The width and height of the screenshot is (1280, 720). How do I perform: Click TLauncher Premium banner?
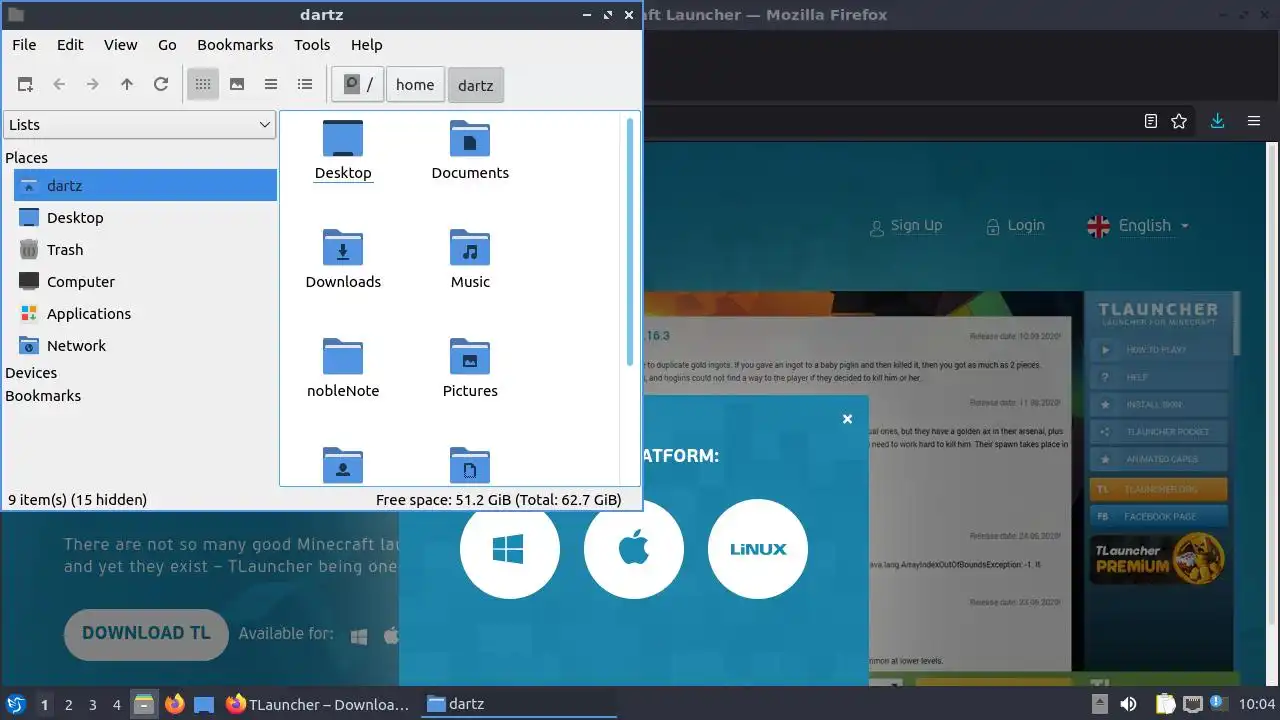(x=1158, y=560)
